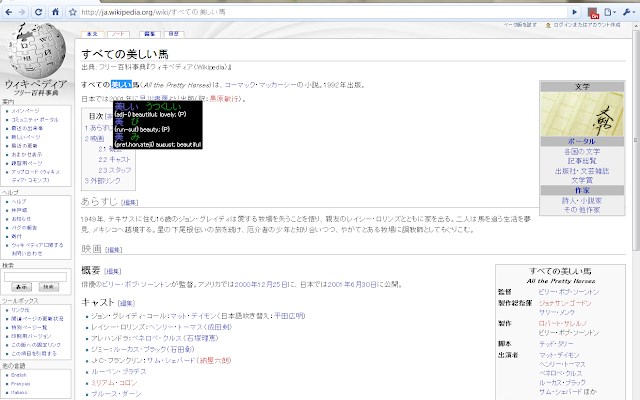Open the red 納屋六朗 link
Viewport: 640px width, 400px height.
(x=215, y=361)
